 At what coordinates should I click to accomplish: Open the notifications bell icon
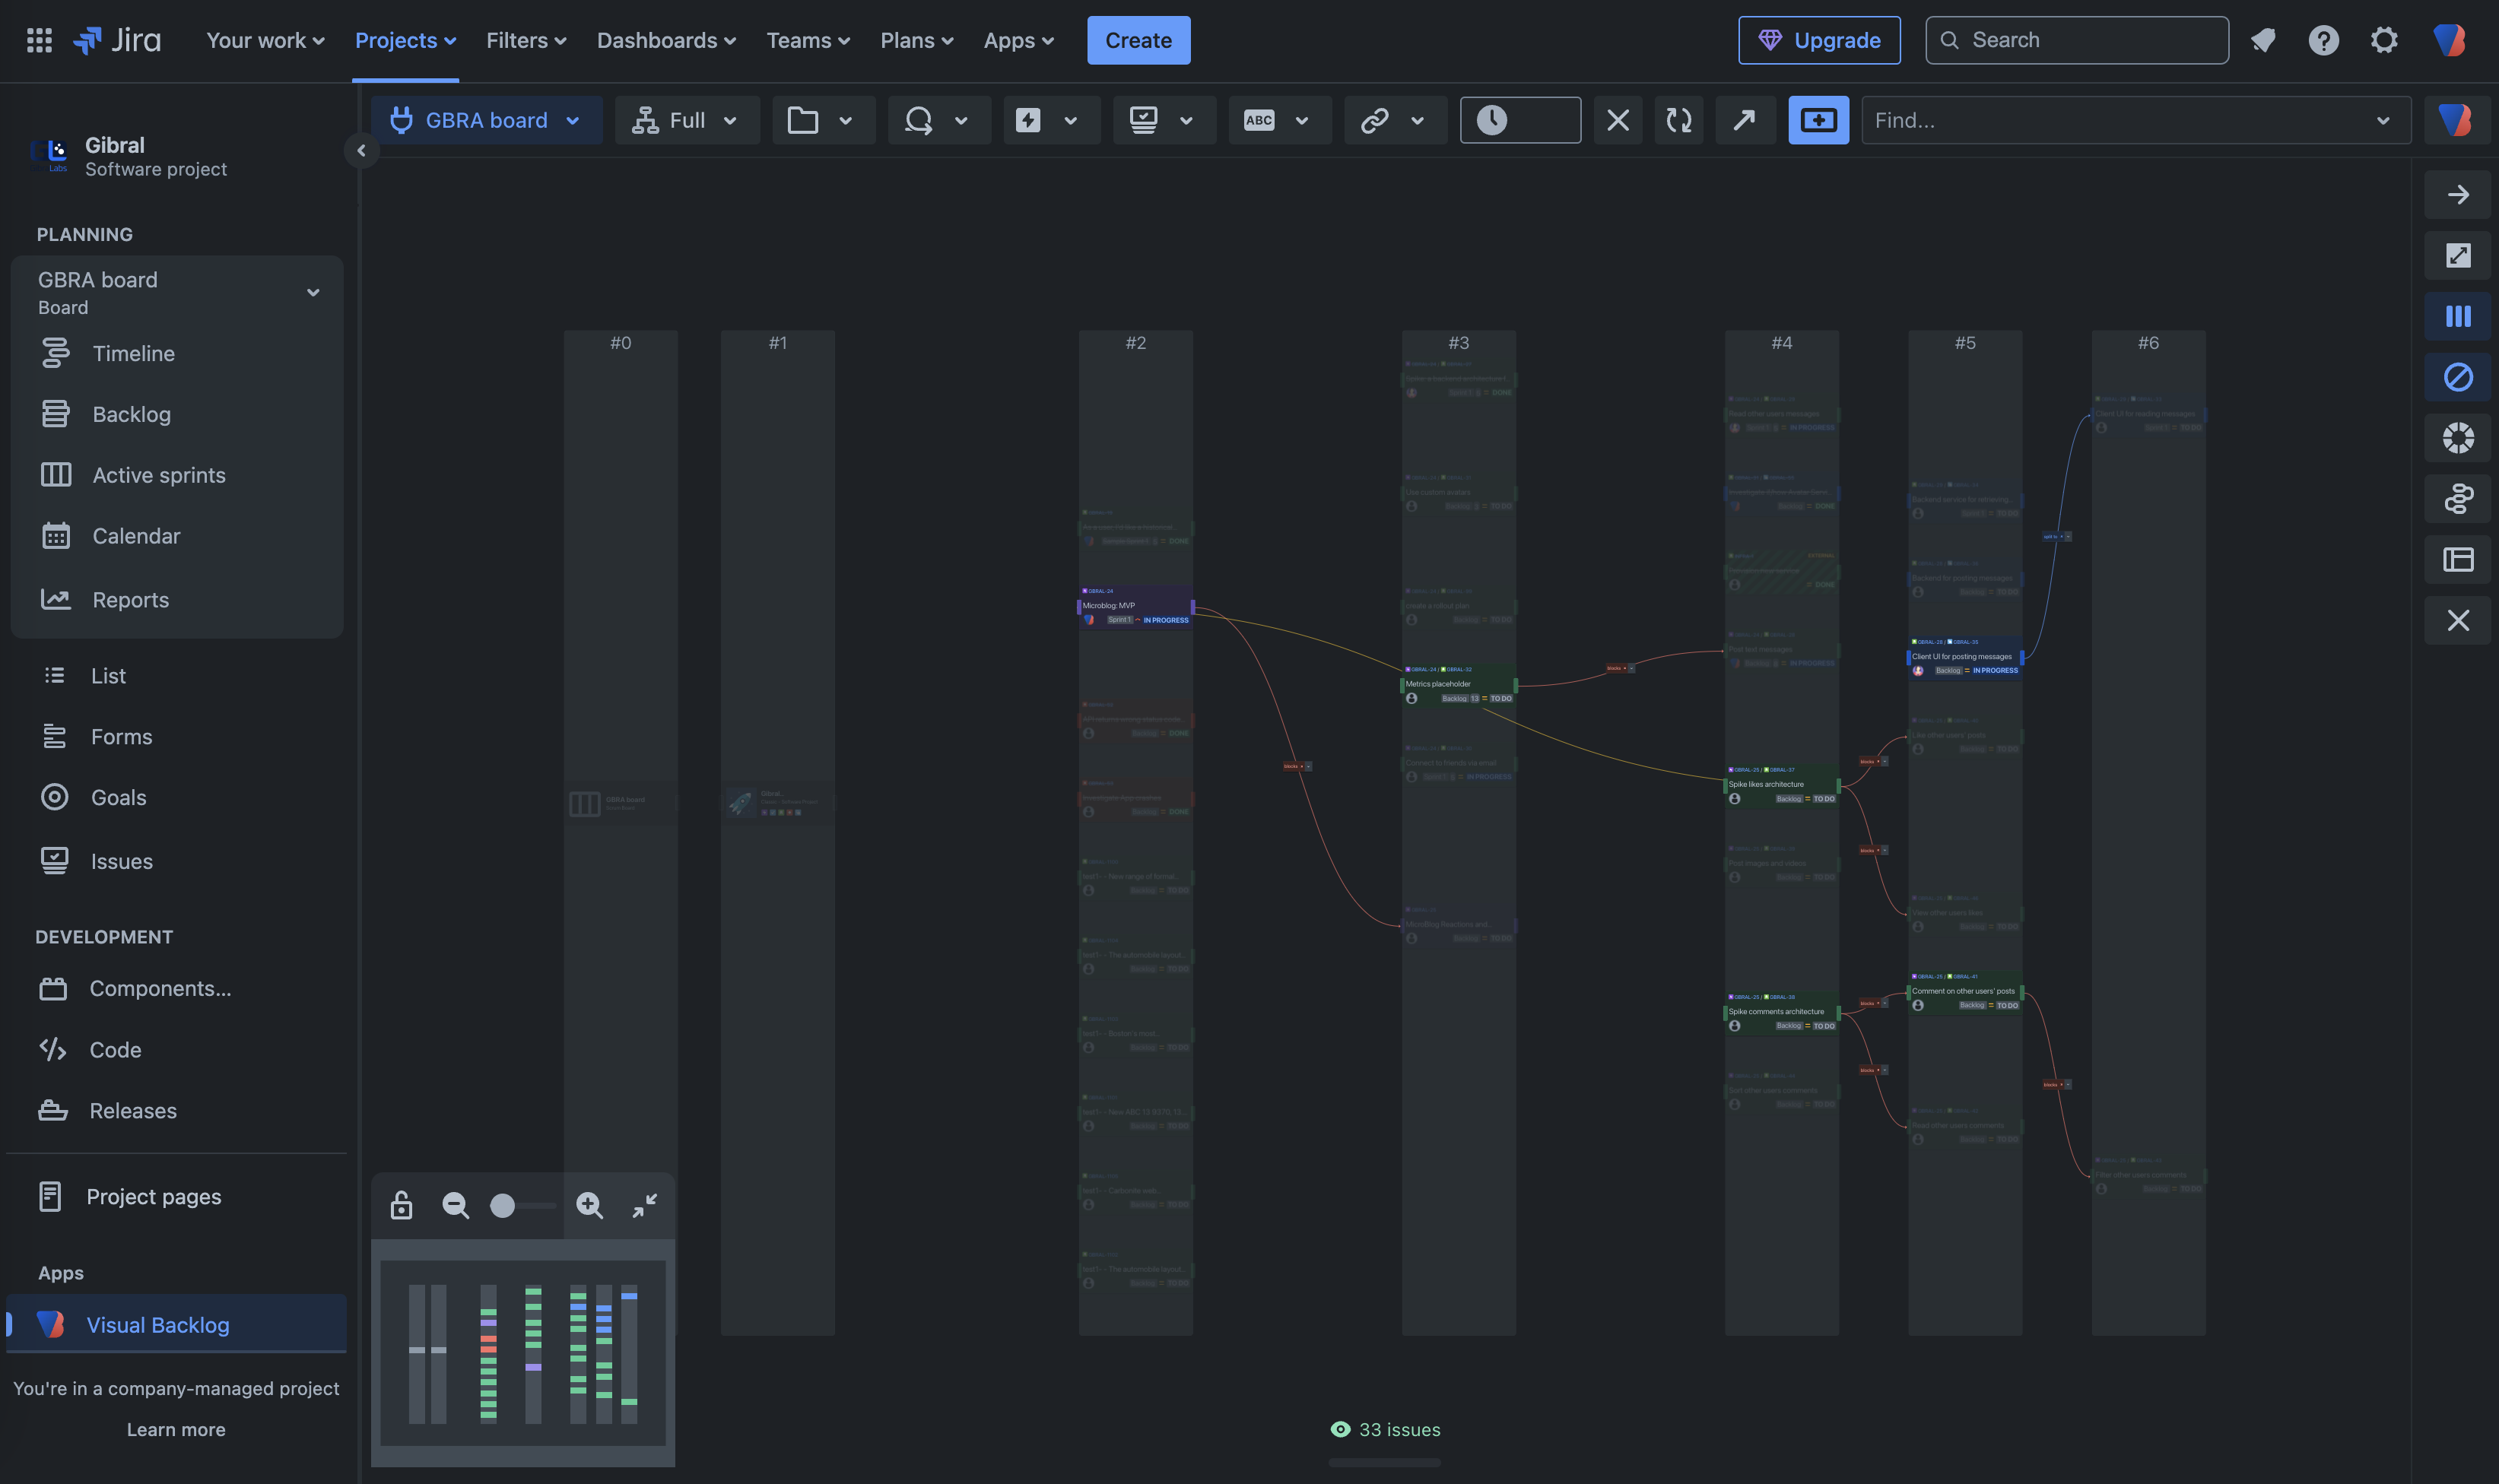[x=2263, y=40]
